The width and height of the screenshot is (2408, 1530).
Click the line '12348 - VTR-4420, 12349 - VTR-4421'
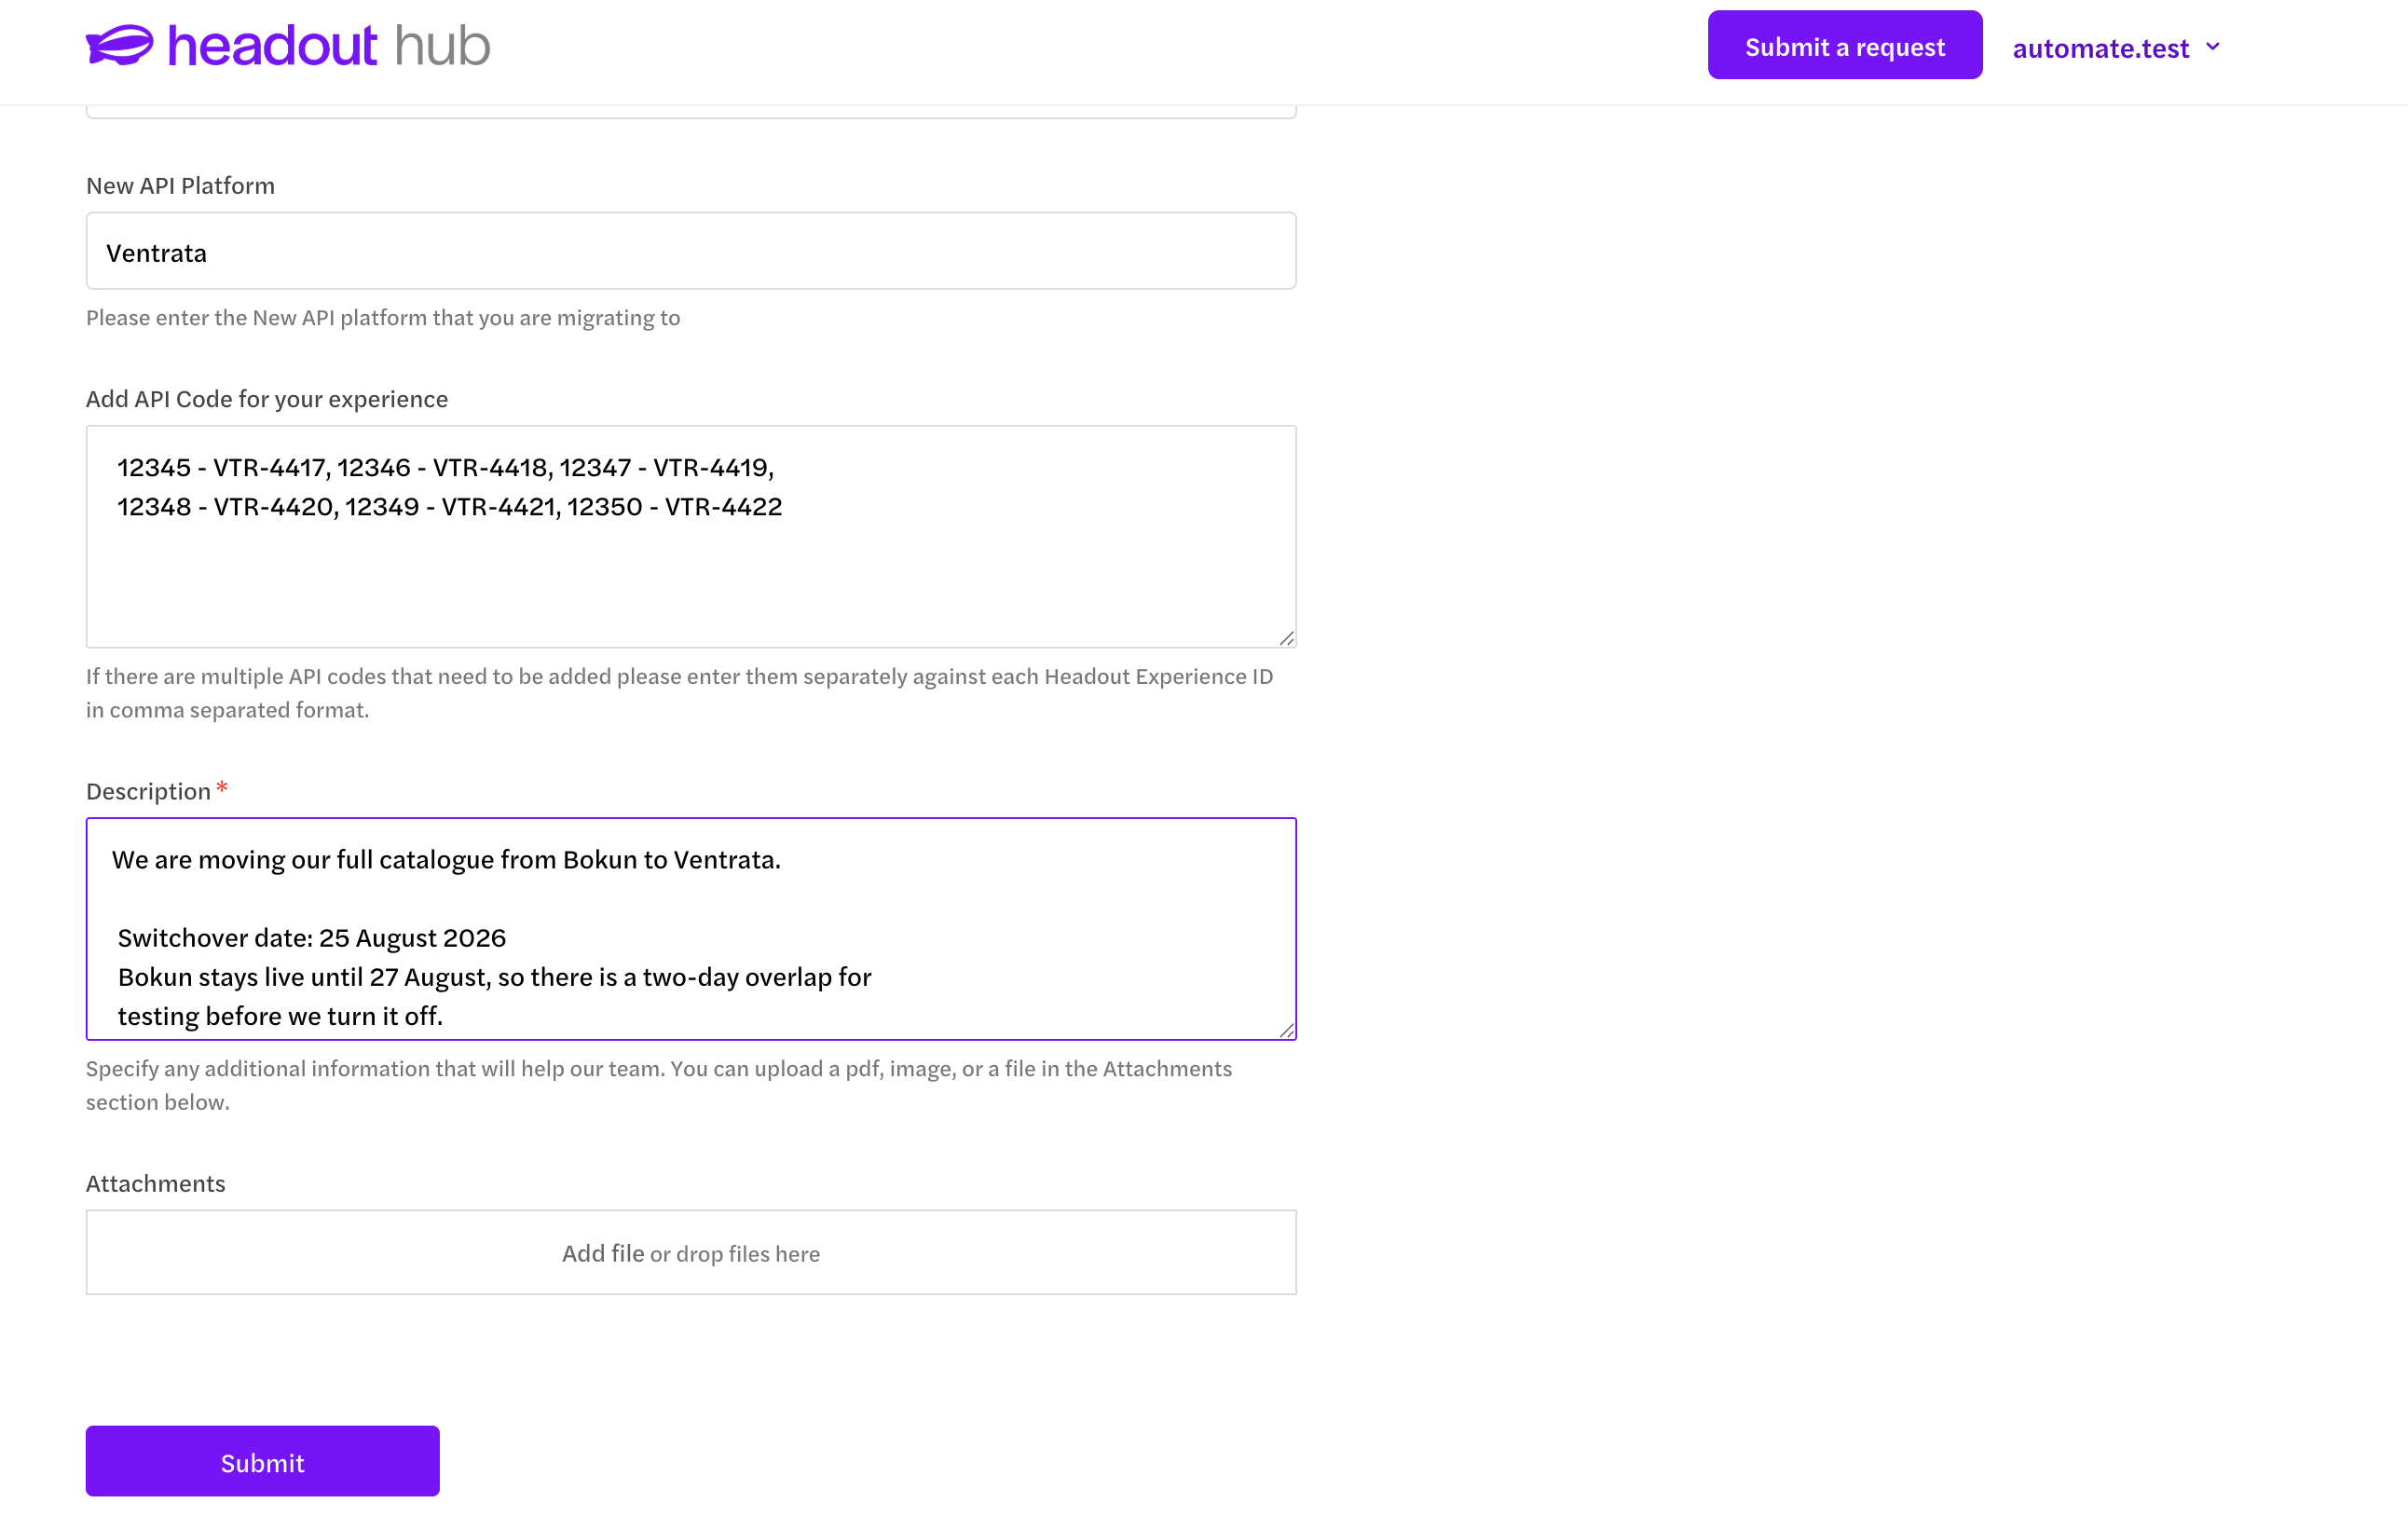pos(450,507)
